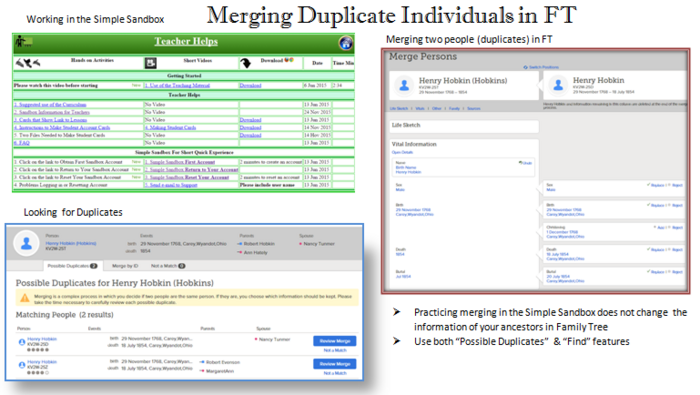700x395 pixels.
Task: Click the tools icon beside Hands on Activities
Action: point(28,63)
